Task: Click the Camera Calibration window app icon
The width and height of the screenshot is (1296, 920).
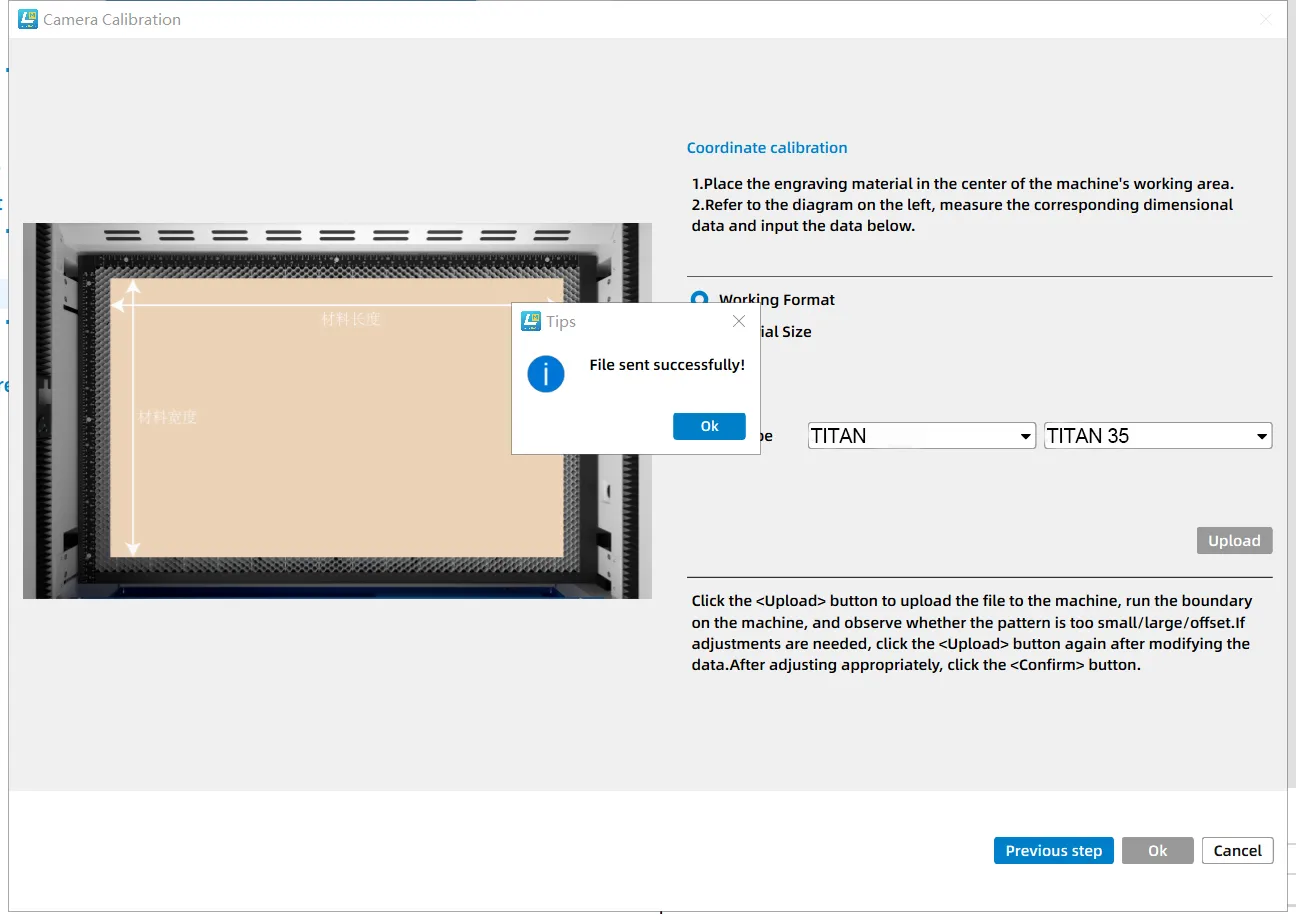Action: pos(27,19)
